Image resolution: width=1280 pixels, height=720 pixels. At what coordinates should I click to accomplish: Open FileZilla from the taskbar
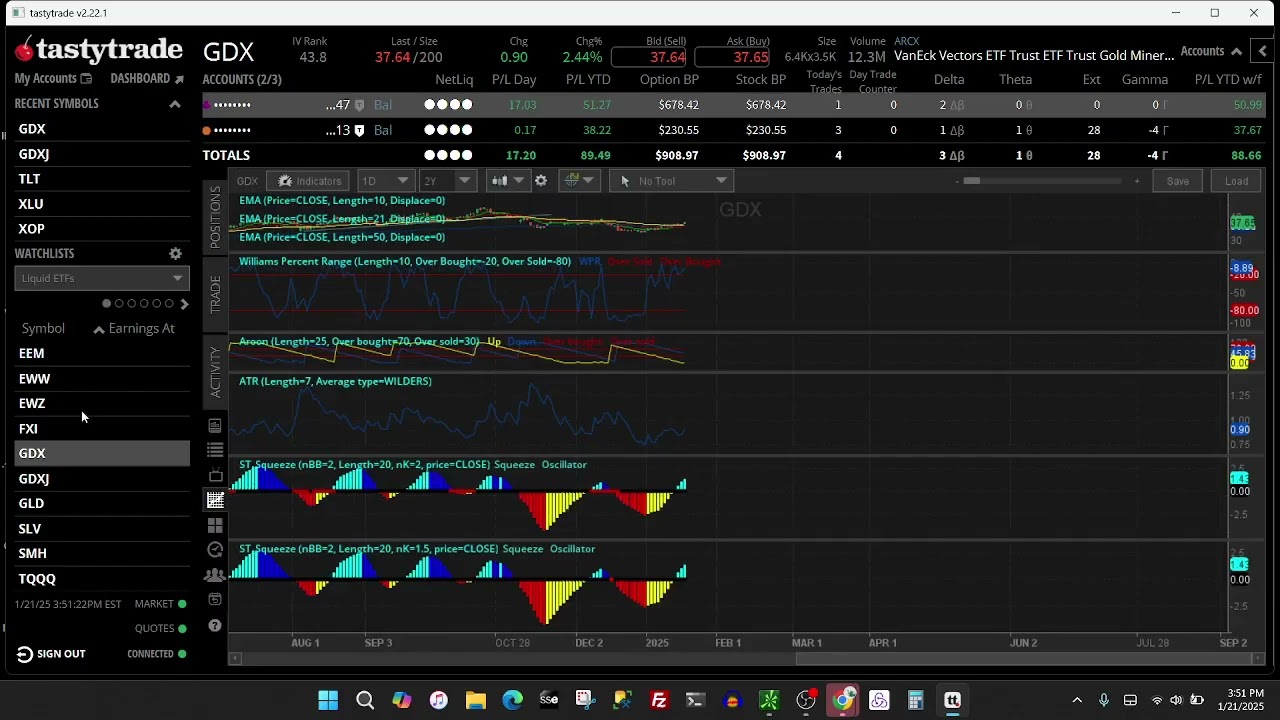(659, 701)
